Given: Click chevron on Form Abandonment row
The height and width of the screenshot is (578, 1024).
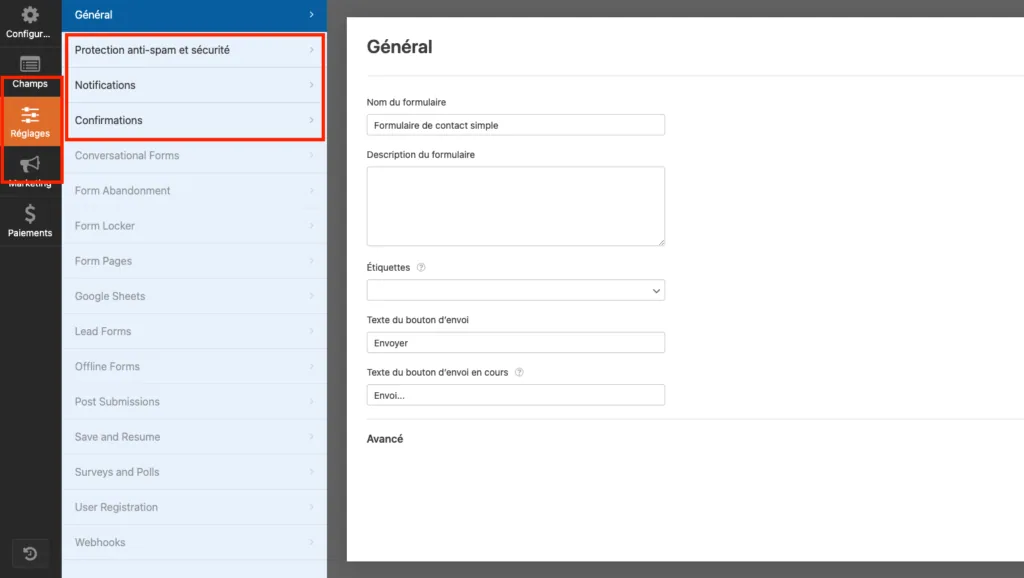Looking at the screenshot, I should tap(312, 191).
